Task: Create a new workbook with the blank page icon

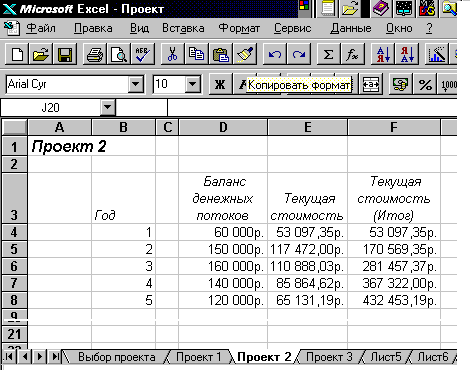Action: (x=18, y=54)
